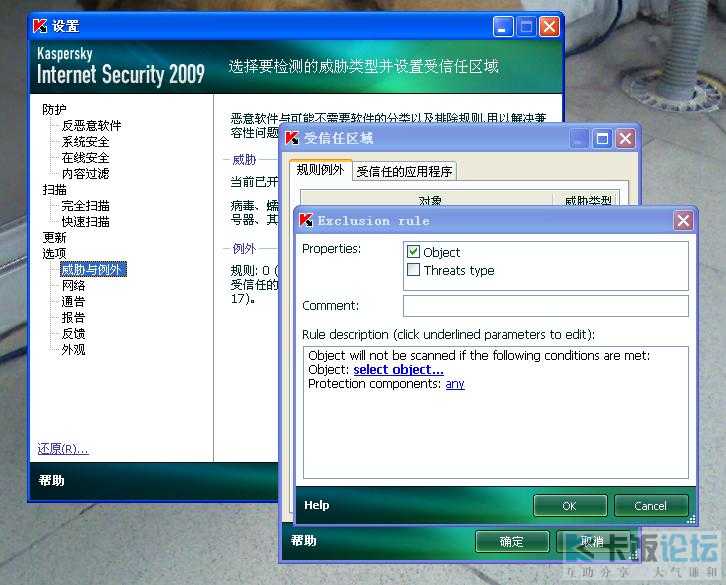The image size is (726, 585).
Task: Select 反馈 in settings tree
Action: (73, 333)
